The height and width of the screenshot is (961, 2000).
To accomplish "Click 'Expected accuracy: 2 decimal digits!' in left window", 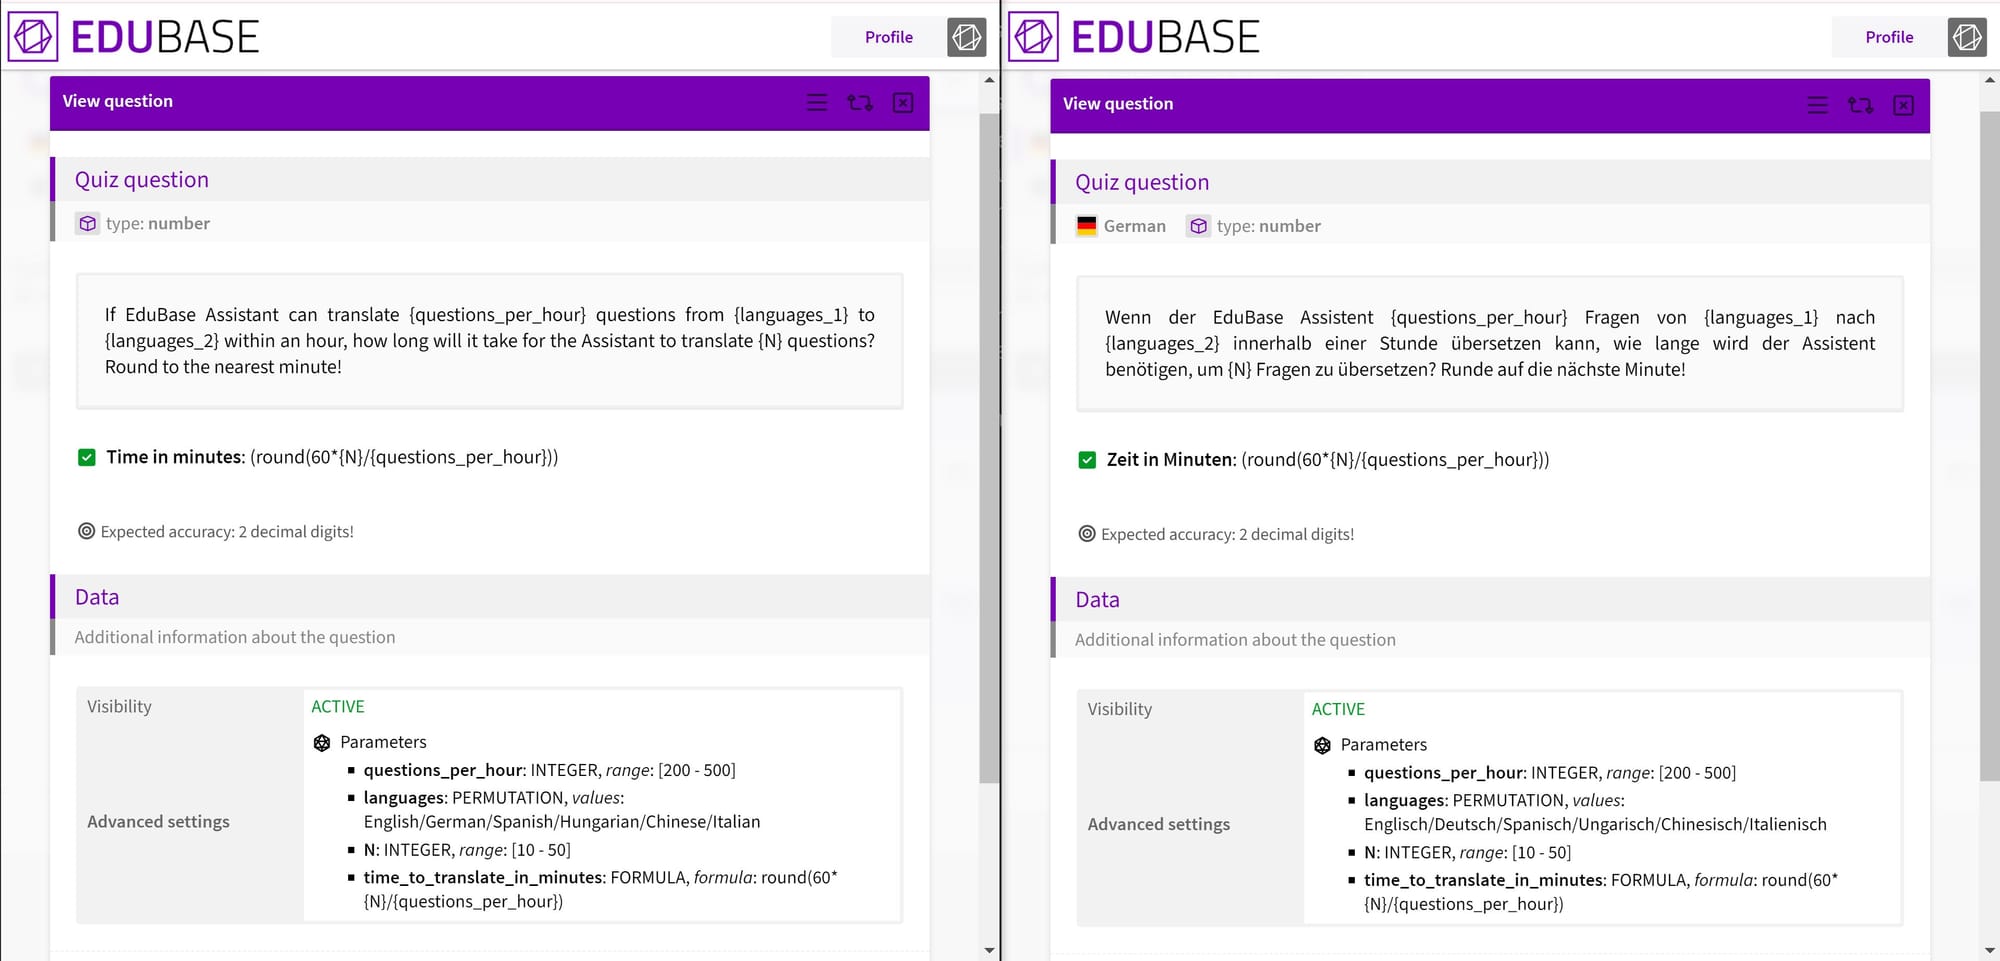I will pos(227,532).
